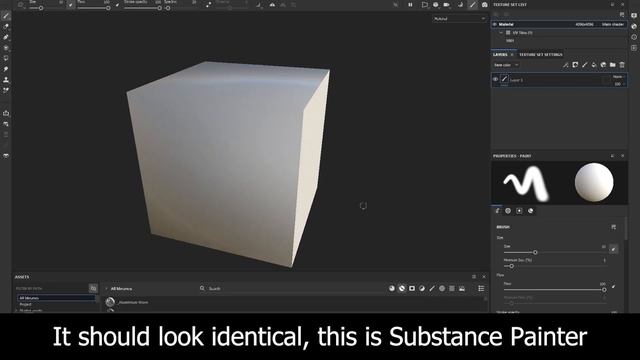Open material settings icon in Properties panel
640x360 pixels.
click(531, 211)
